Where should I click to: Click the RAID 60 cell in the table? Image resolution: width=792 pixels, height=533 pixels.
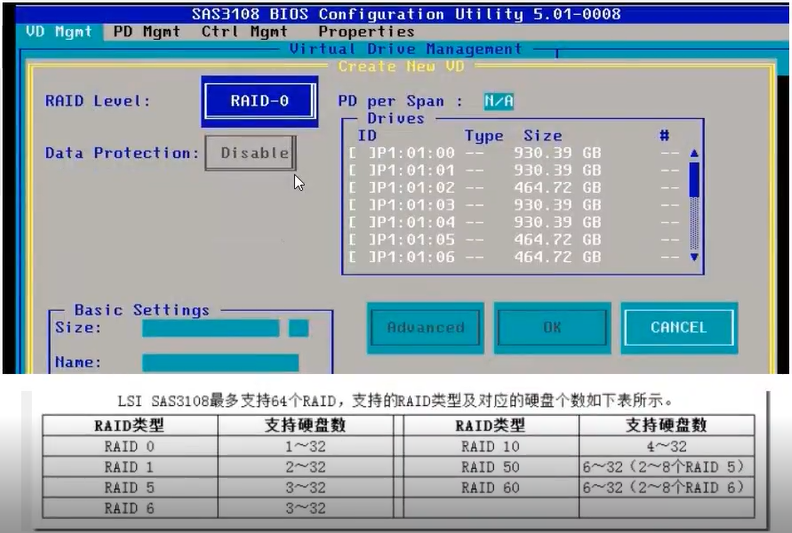[490, 488]
